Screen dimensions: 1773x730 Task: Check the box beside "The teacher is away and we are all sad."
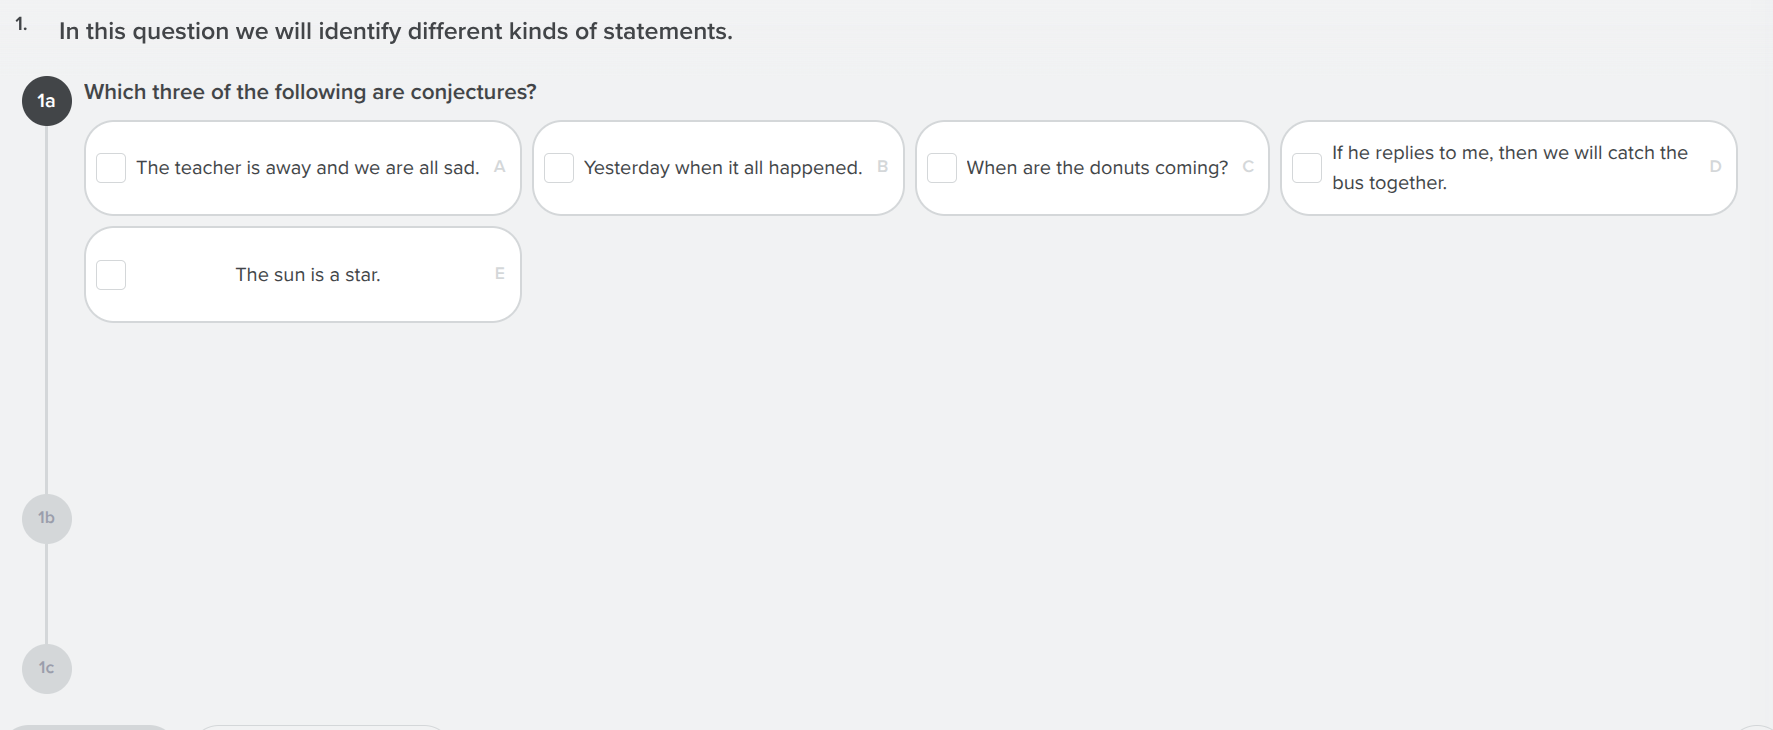coord(111,168)
